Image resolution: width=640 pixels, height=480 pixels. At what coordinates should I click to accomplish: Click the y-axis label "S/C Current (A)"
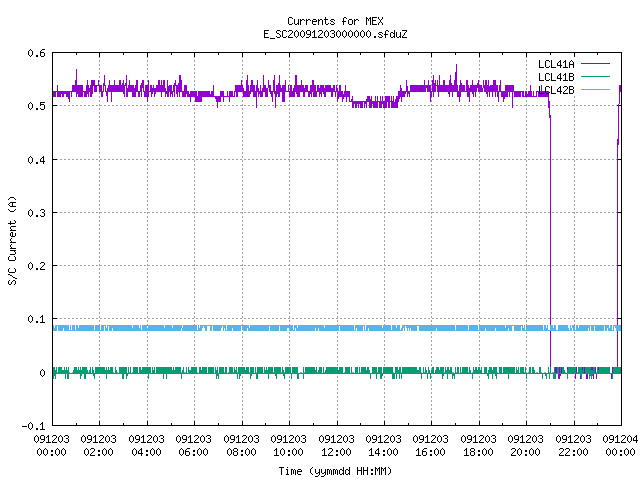click(x=13, y=241)
